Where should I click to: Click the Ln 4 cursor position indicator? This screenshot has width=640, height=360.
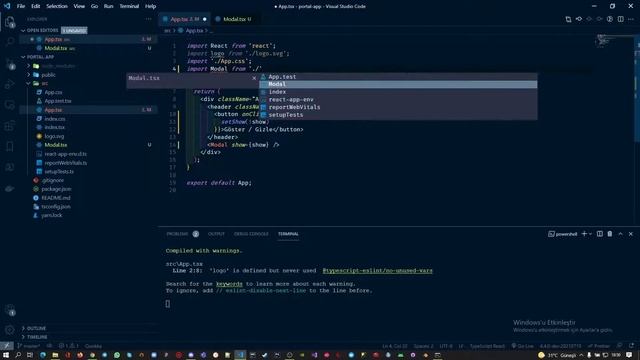(x=395, y=346)
